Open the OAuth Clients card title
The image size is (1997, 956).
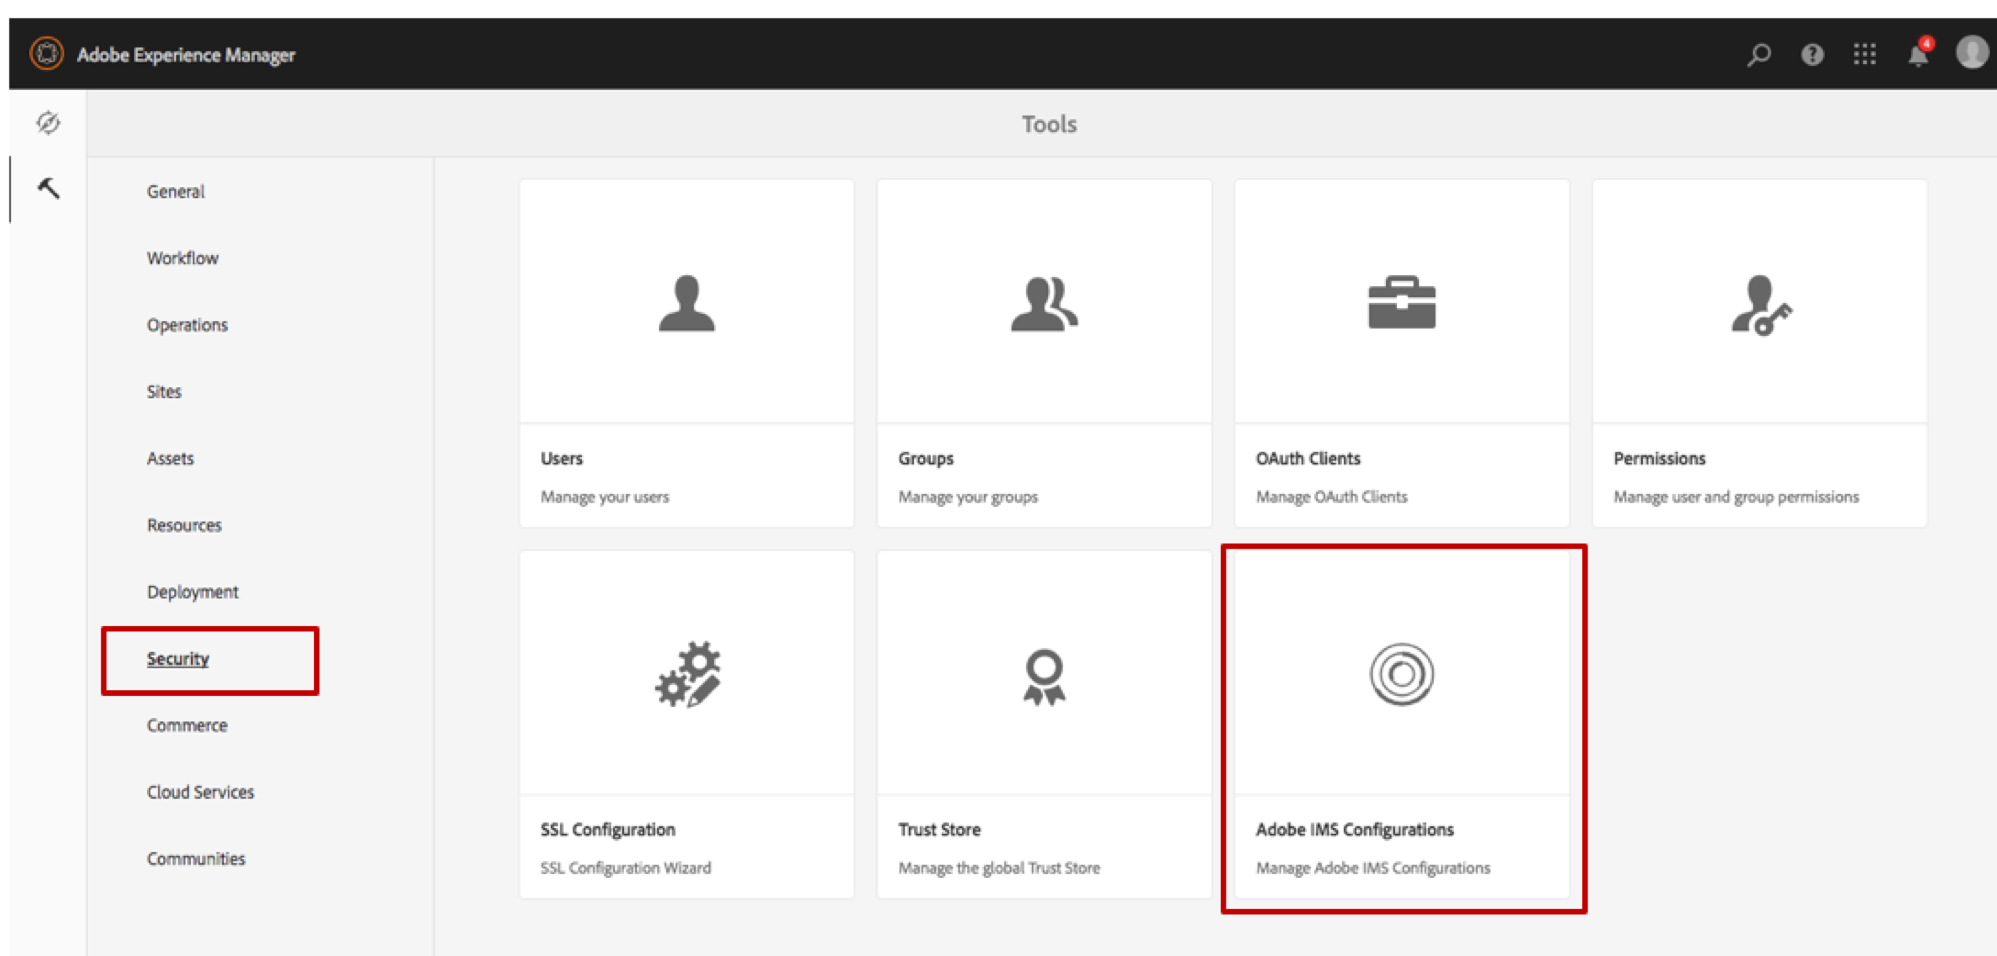[1308, 458]
